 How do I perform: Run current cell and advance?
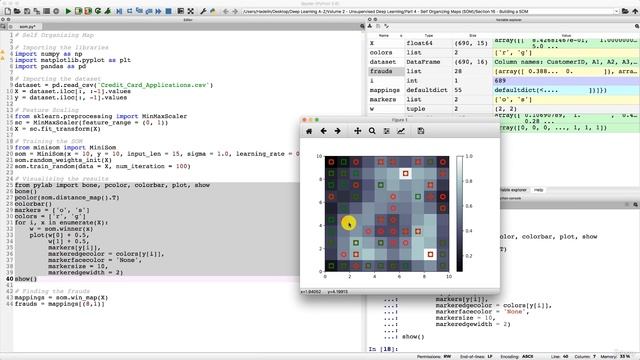point(88,11)
